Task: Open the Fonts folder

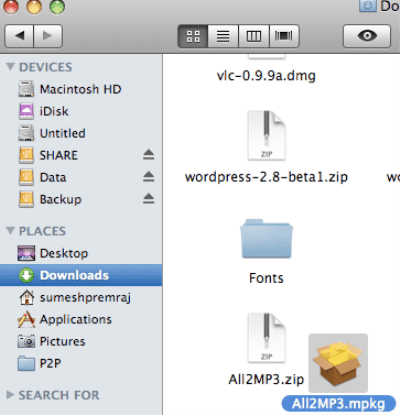Action: [x=266, y=251]
